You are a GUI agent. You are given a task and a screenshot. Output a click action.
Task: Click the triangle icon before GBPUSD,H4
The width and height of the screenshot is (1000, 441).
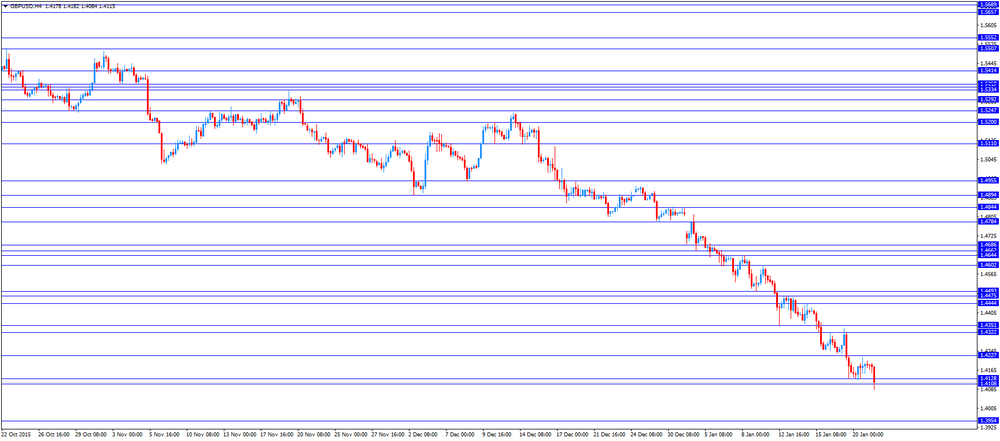coord(5,5)
